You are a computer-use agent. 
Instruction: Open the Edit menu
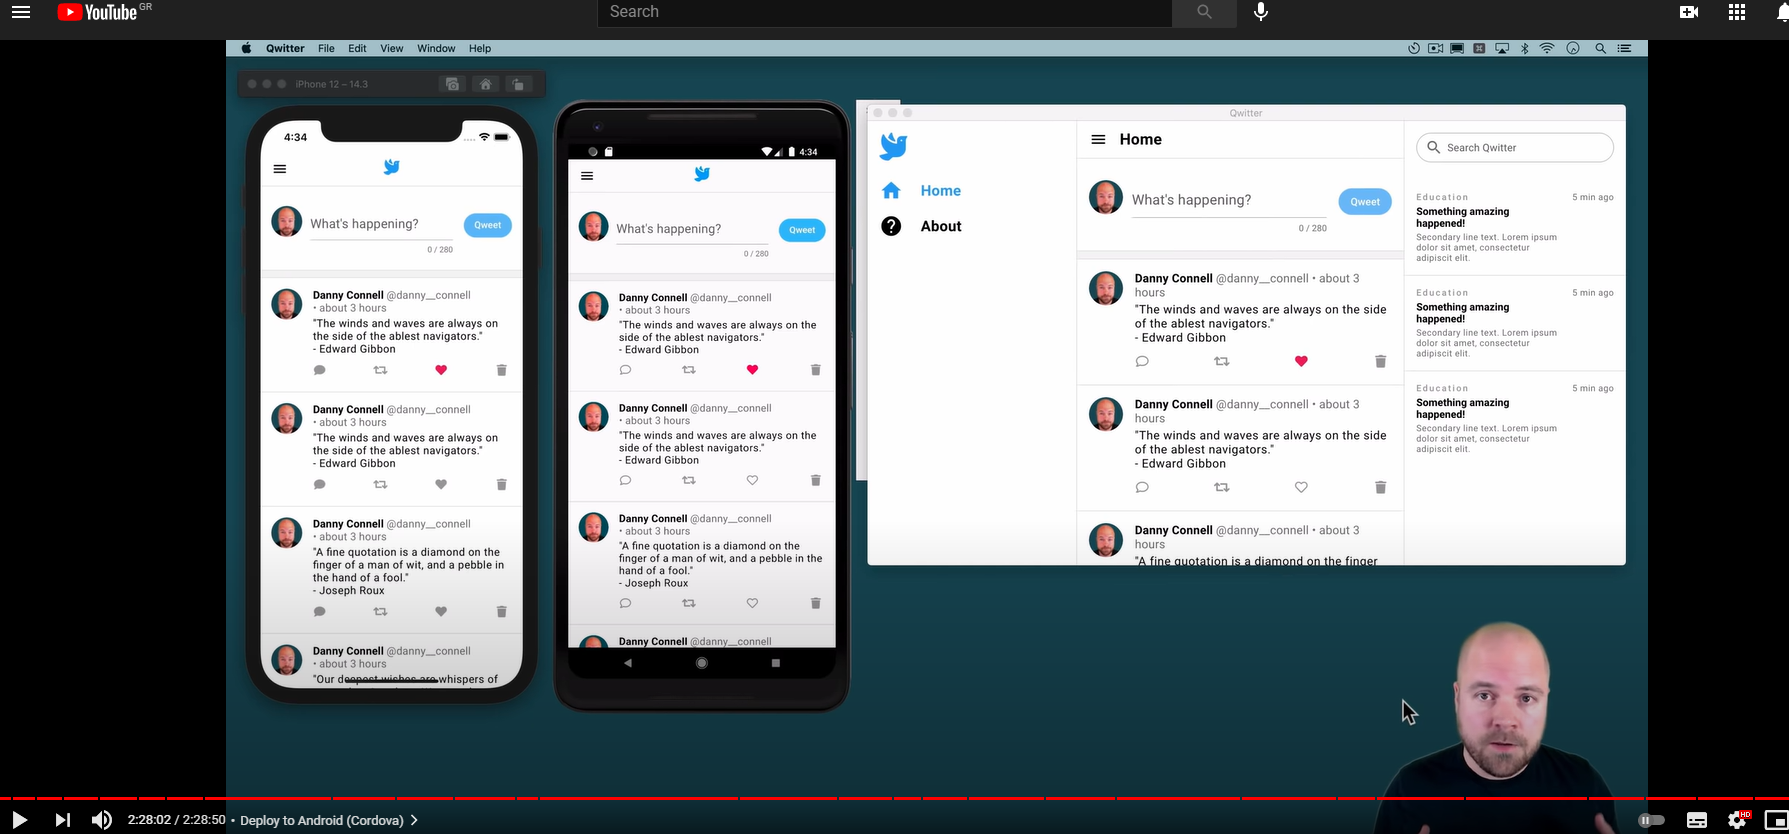[357, 48]
